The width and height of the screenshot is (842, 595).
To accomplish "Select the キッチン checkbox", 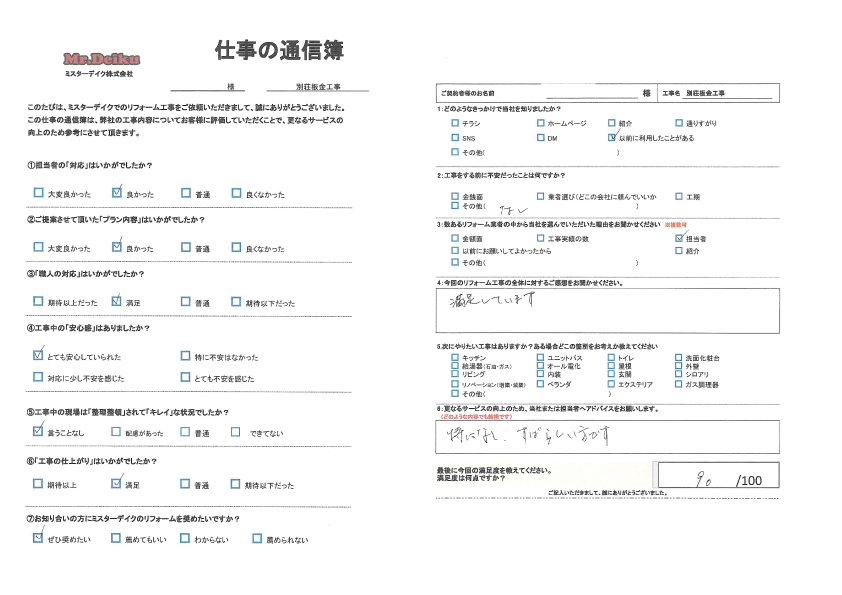I will [x=455, y=357].
